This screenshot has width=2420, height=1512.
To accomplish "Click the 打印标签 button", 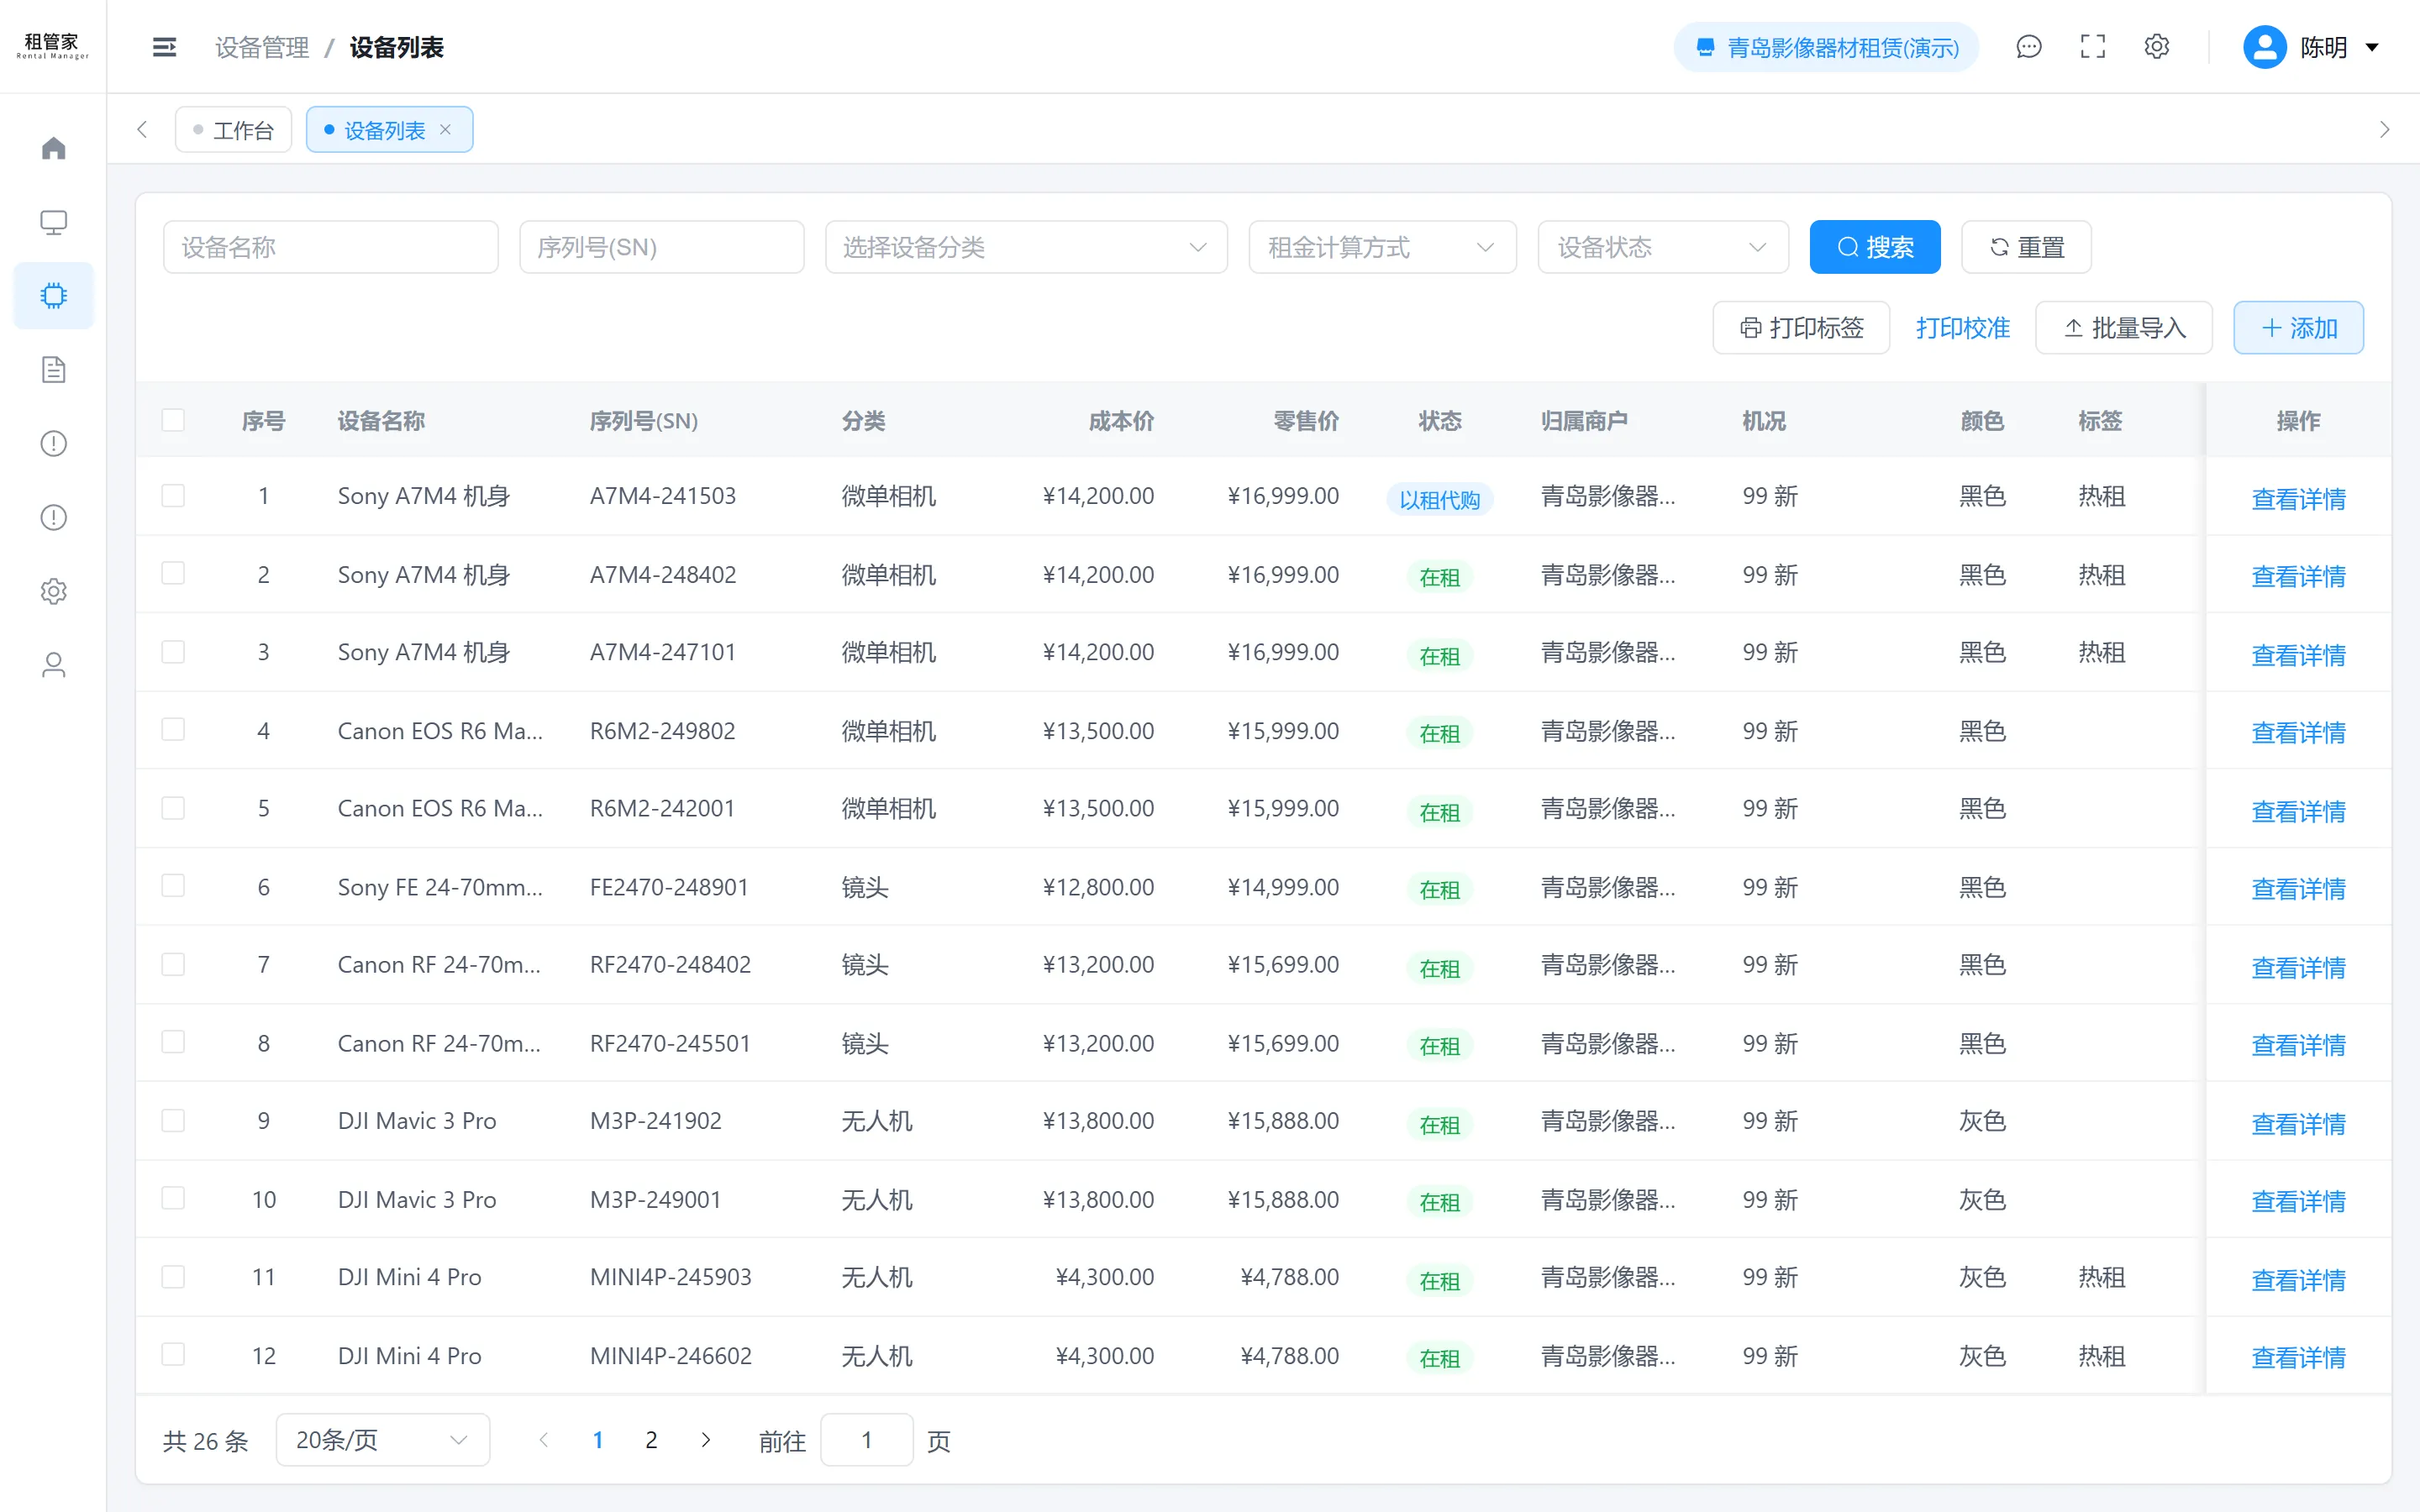I will tap(1801, 328).
